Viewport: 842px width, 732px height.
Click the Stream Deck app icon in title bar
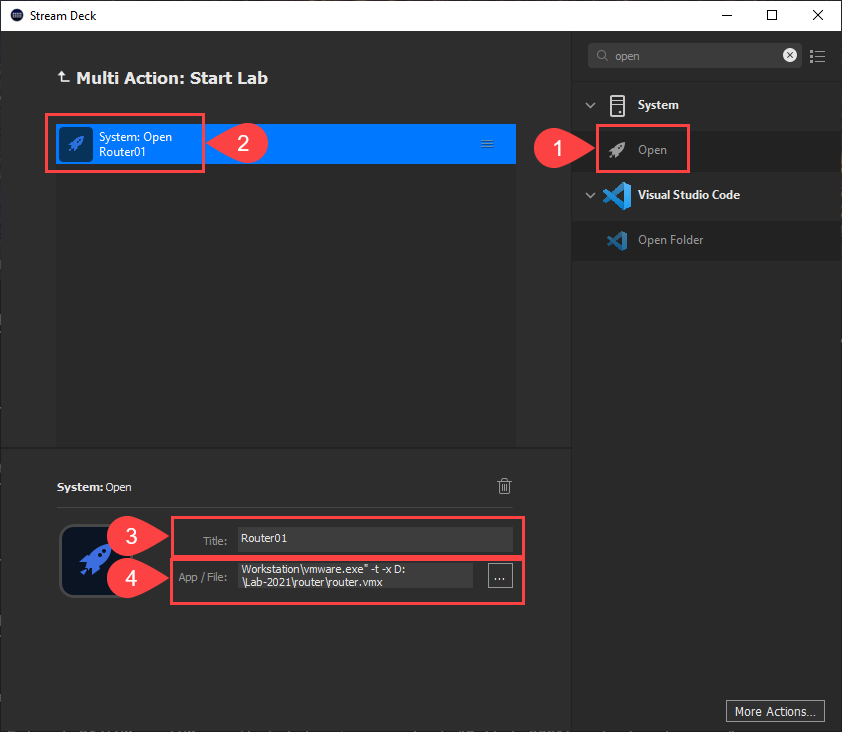click(x=17, y=15)
